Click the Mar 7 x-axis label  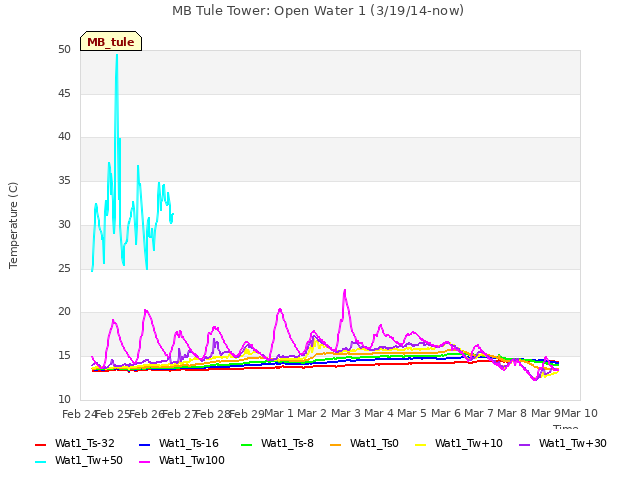tap(479, 413)
